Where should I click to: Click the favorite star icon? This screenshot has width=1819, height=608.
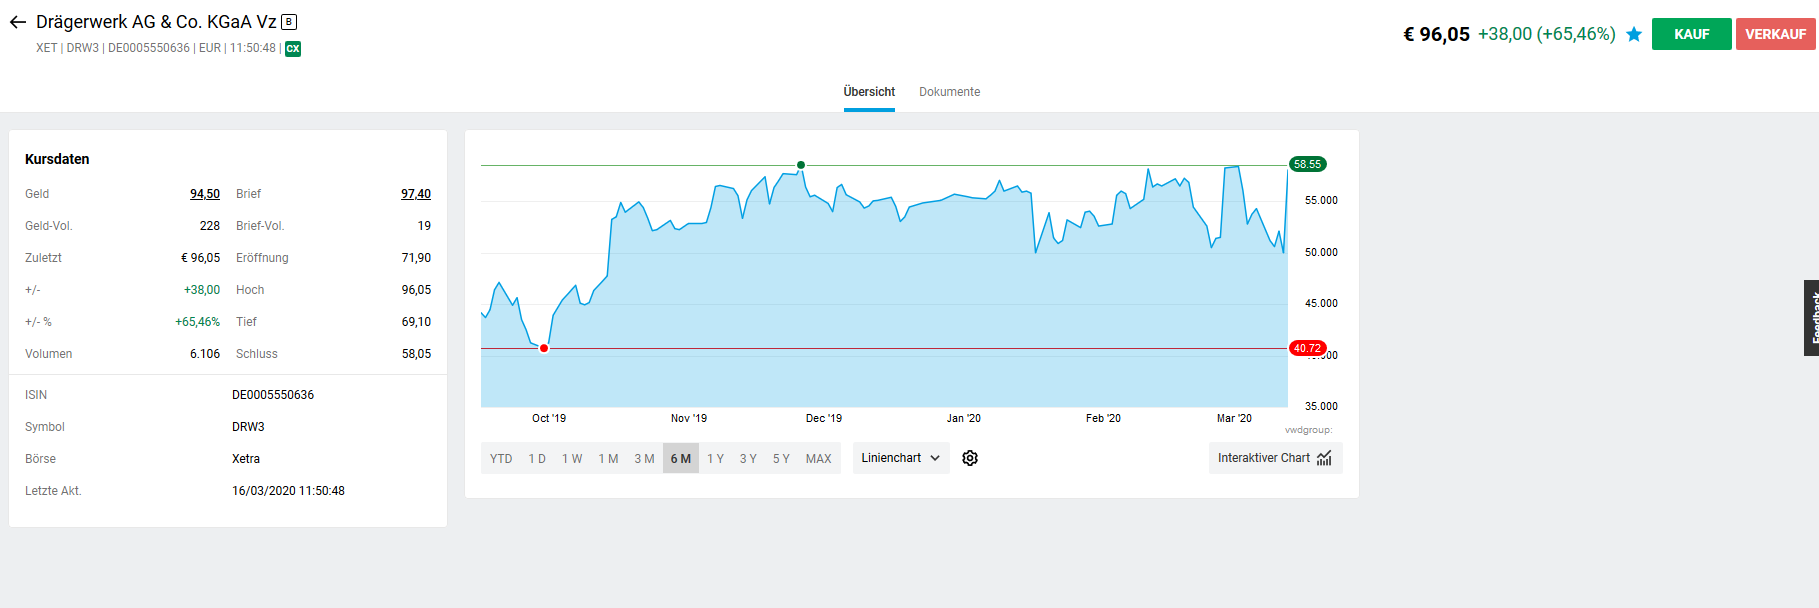click(x=1634, y=34)
